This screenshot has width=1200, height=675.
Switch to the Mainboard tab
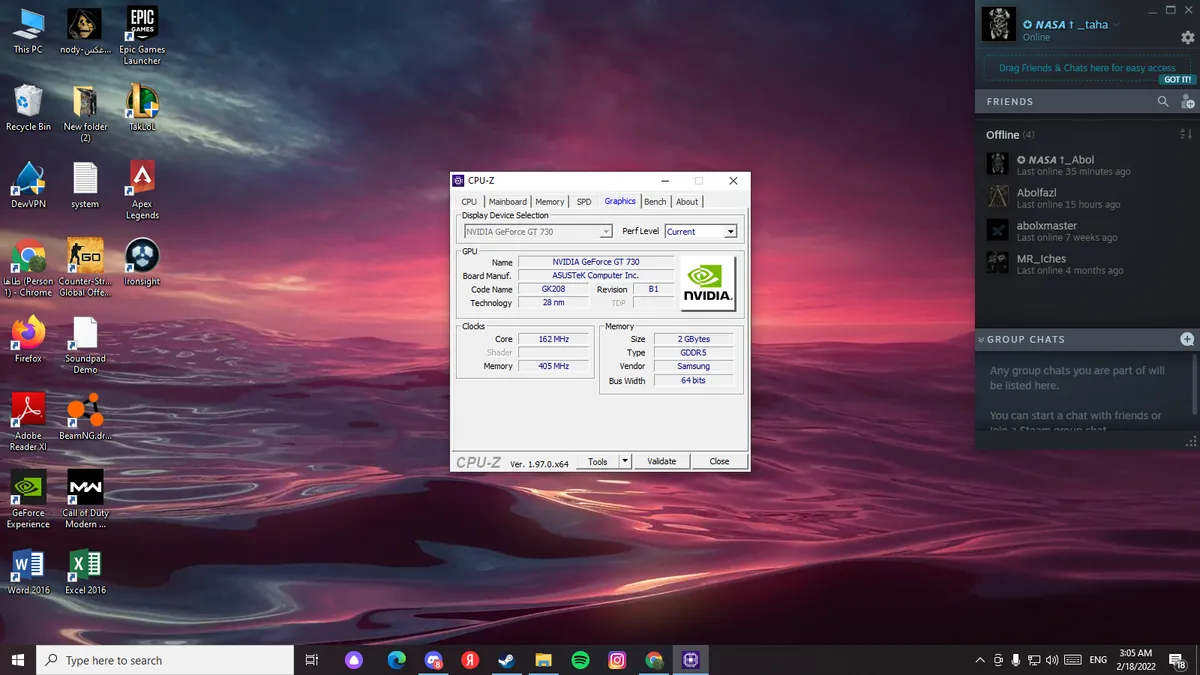pos(507,202)
